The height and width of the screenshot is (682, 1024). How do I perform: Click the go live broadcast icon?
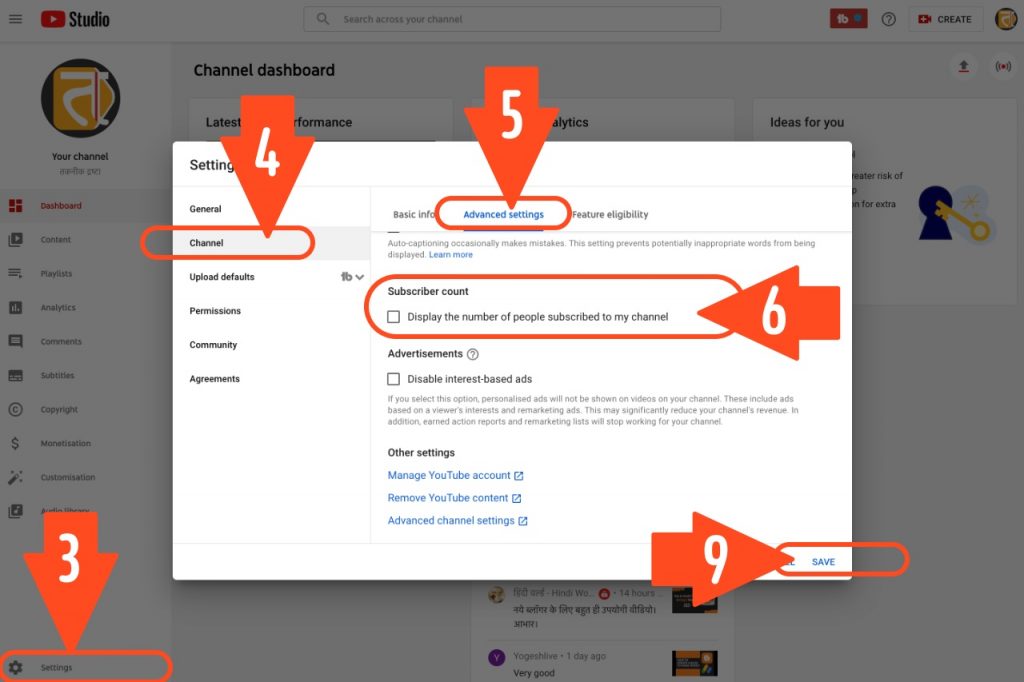[1003, 66]
